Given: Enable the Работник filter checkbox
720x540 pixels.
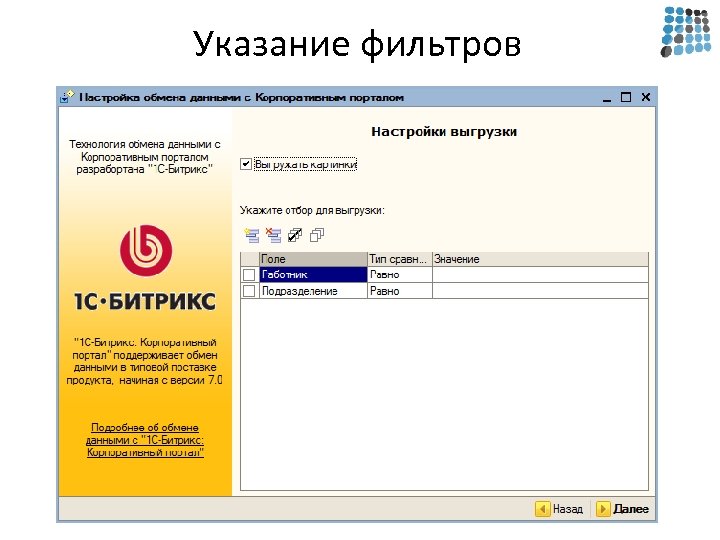Looking at the screenshot, I should tap(249, 275).
